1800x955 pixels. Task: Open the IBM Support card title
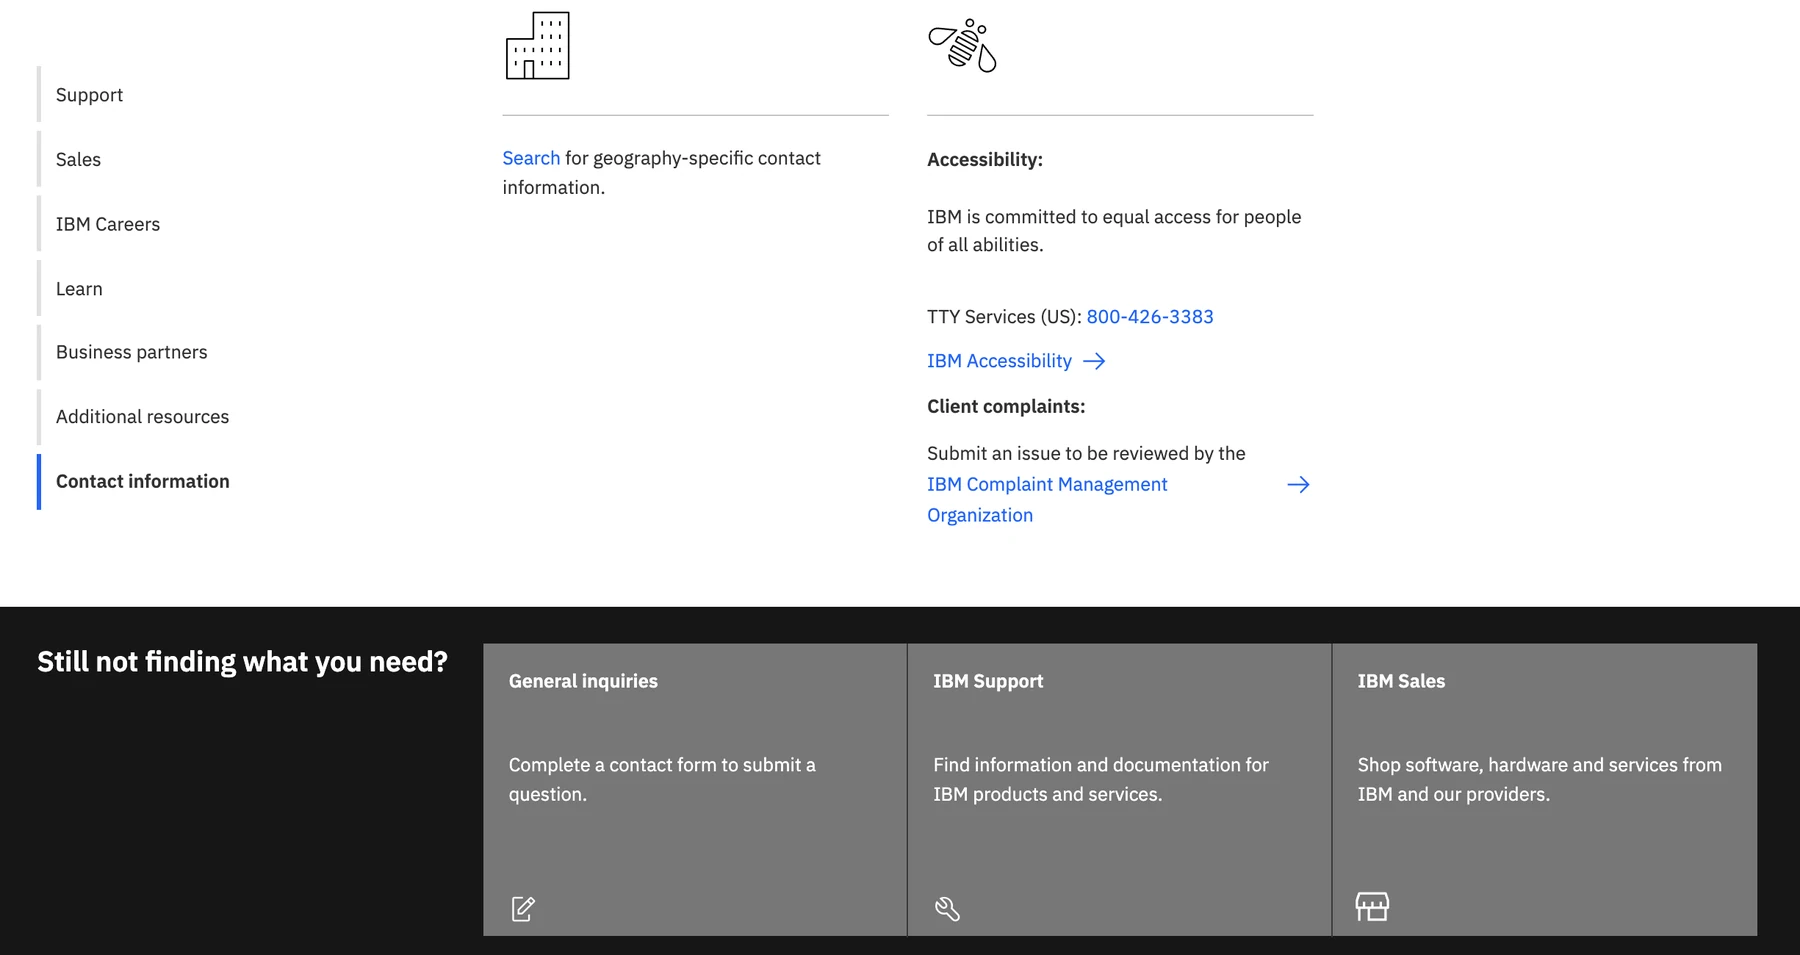click(988, 681)
